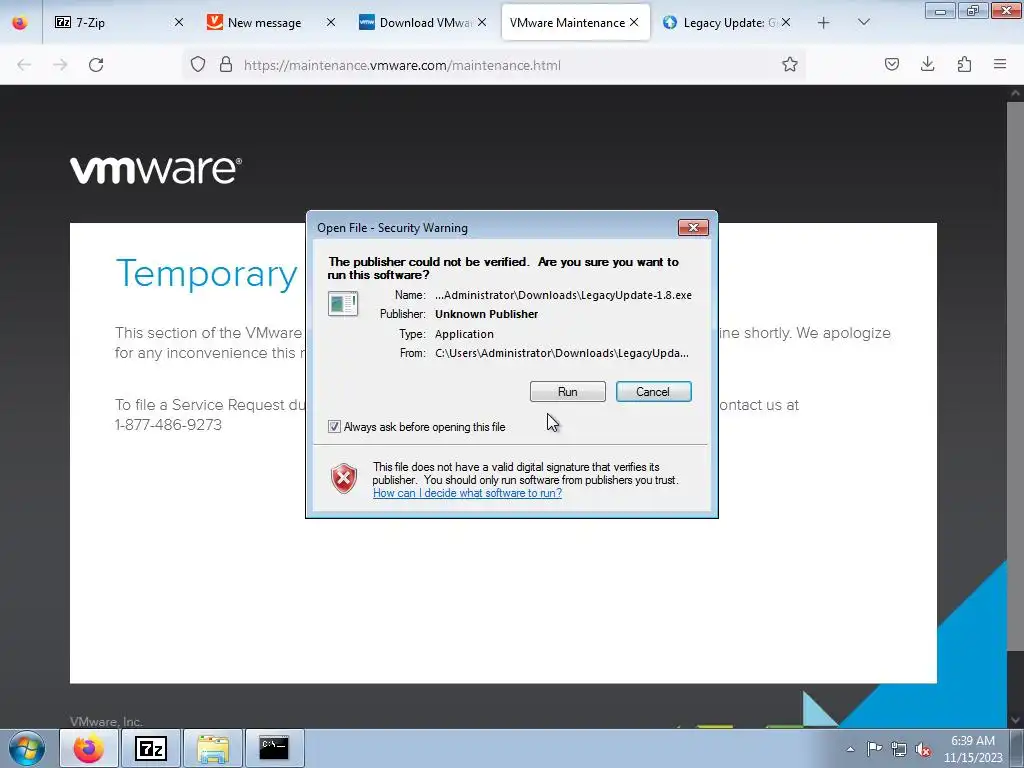
Task: Click the Unknown Publisher text
Action: pos(487,314)
